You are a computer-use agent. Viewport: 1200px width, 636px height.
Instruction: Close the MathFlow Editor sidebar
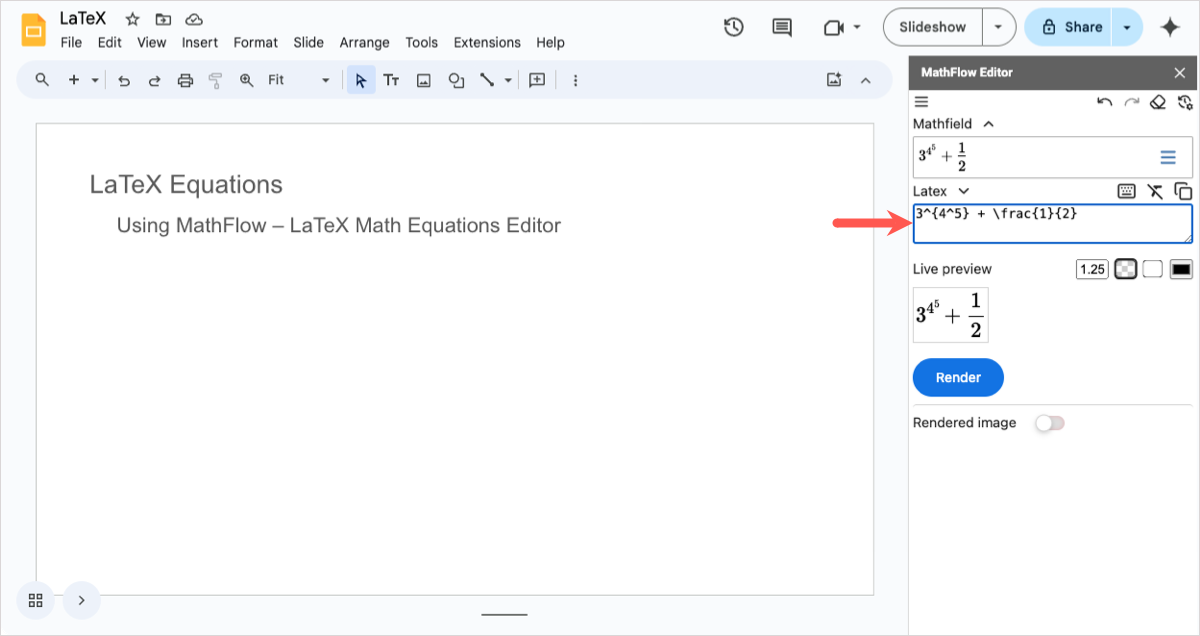[1180, 72]
